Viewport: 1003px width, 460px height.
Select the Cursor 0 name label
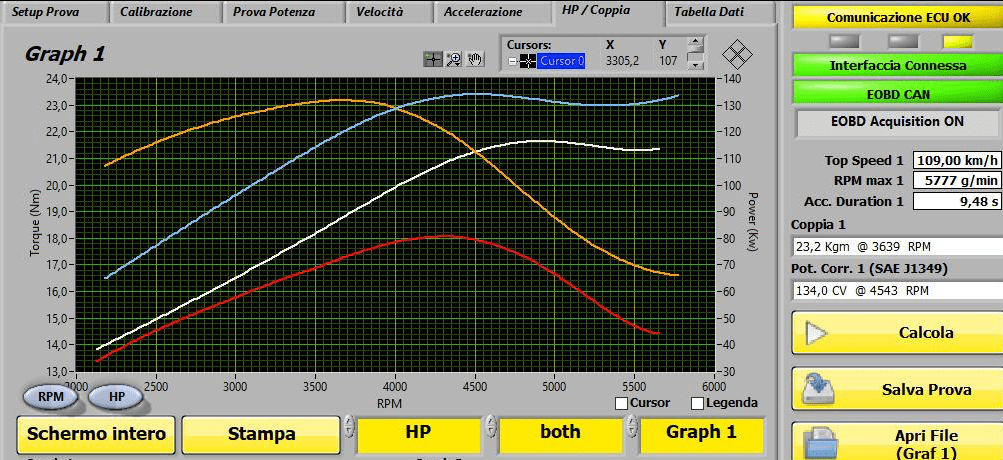[561, 61]
